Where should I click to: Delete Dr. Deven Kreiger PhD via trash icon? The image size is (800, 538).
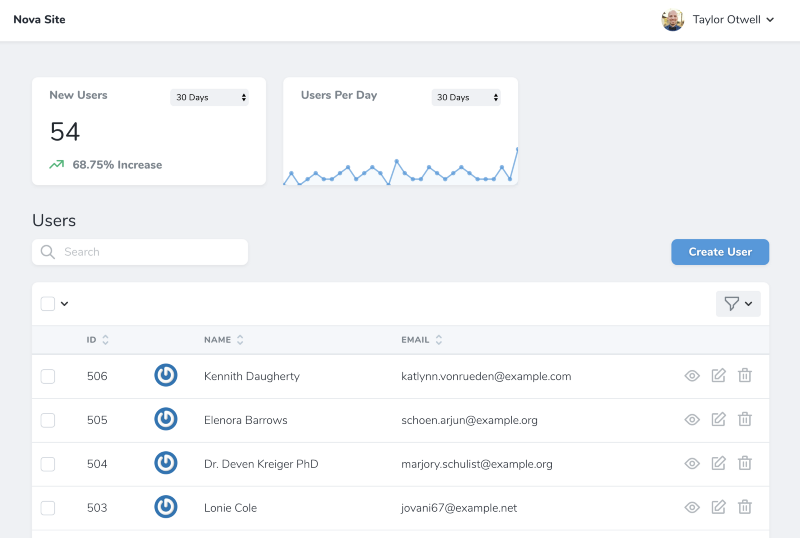[x=745, y=464]
